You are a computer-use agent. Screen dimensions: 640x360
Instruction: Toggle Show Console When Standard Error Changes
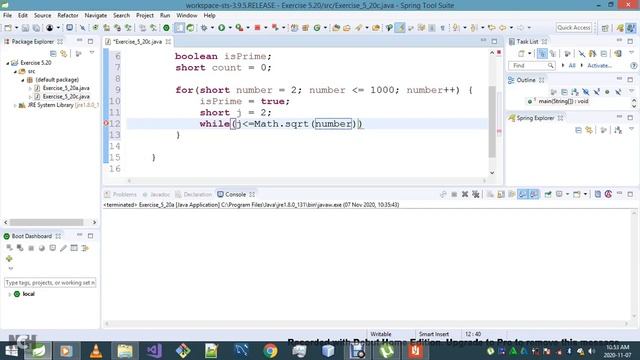(x=533, y=194)
